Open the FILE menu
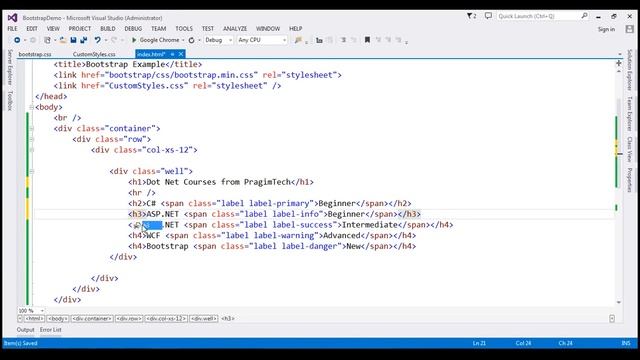The image size is (640, 360). pos(12,29)
